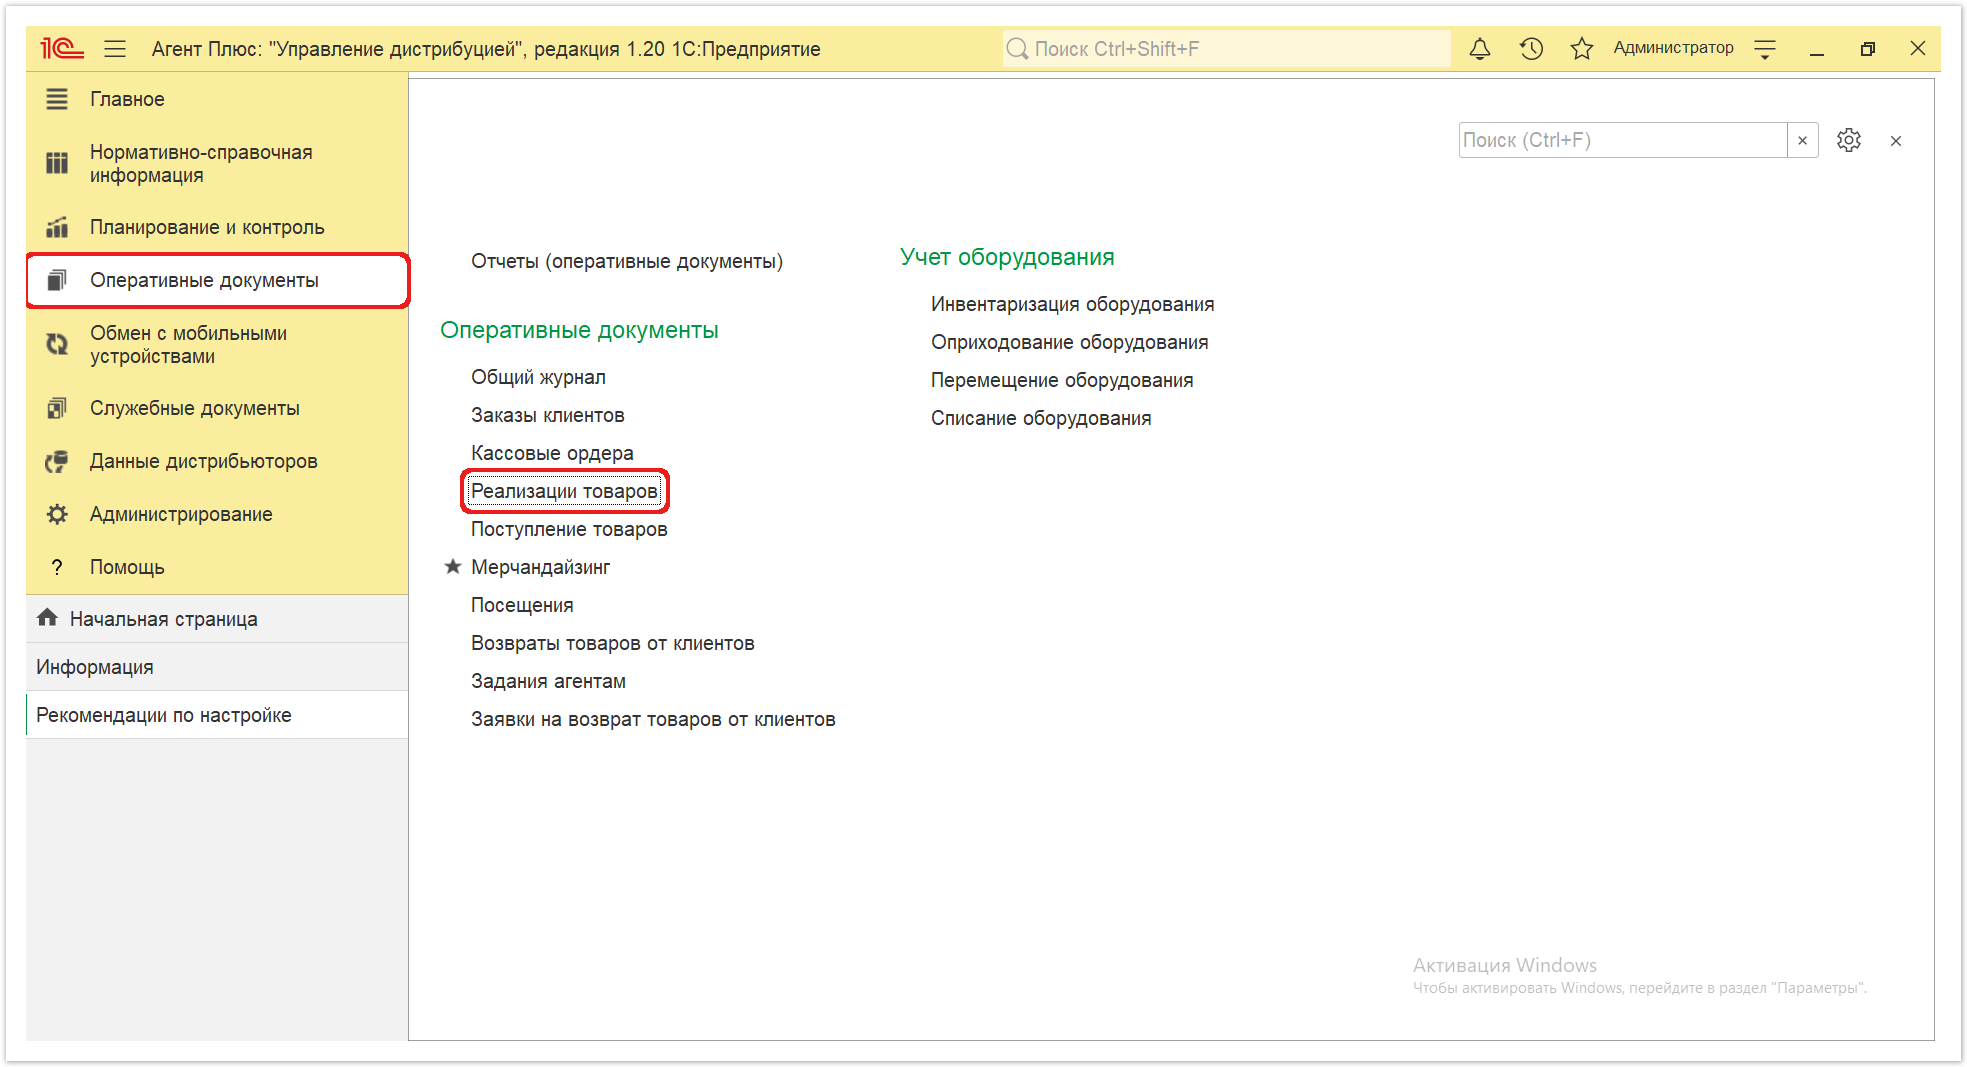Click the 1C logo icon
The height and width of the screenshot is (1067, 1967).
61,48
